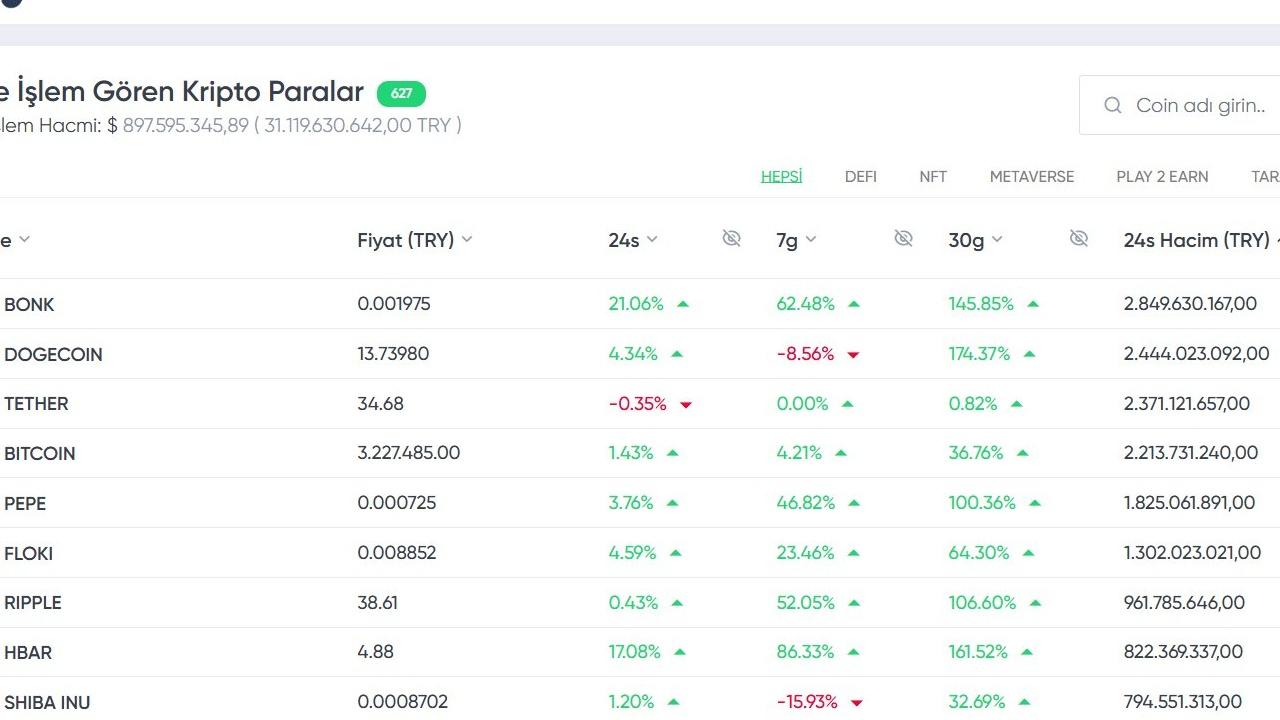Click FLOKI price 0.008852
This screenshot has width=1280, height=720.
(x=397, y=553)
